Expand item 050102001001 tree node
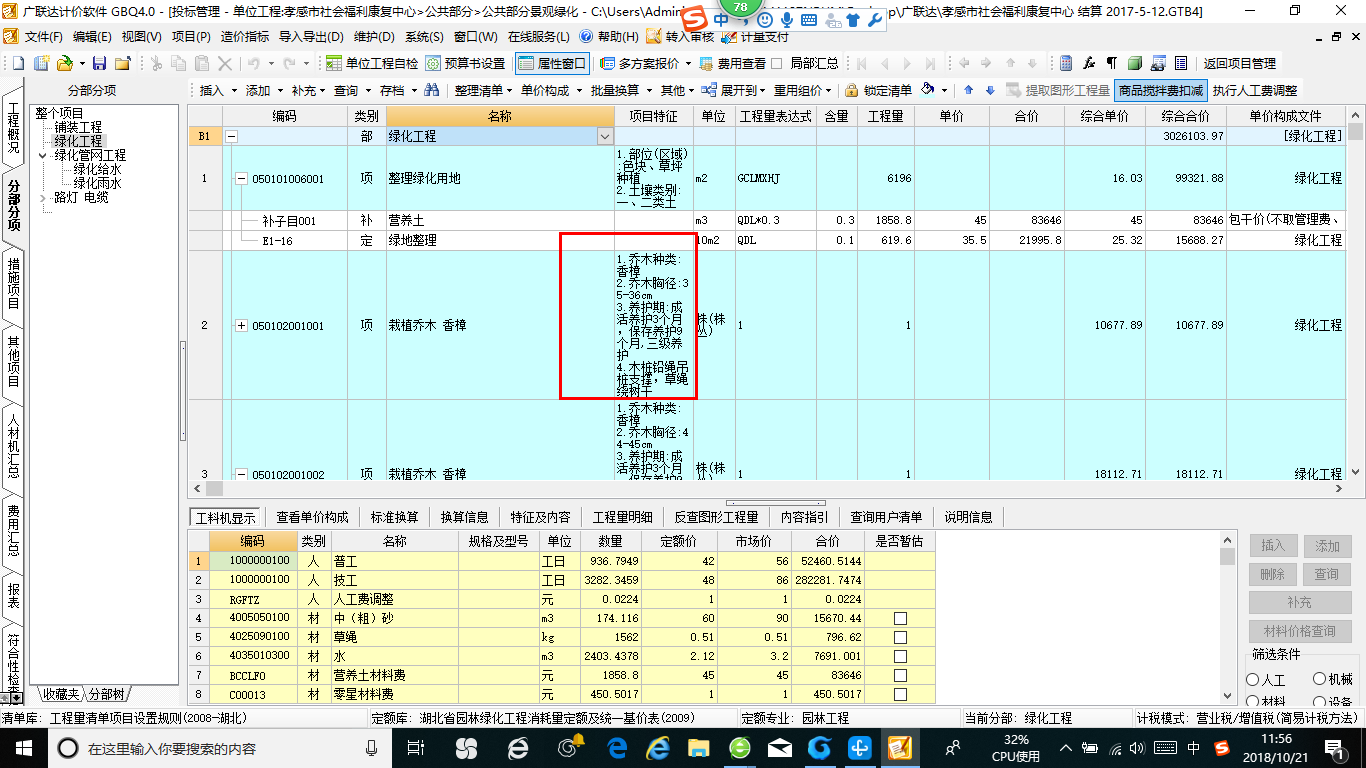The image size is (1366, 768). [241, 326]
